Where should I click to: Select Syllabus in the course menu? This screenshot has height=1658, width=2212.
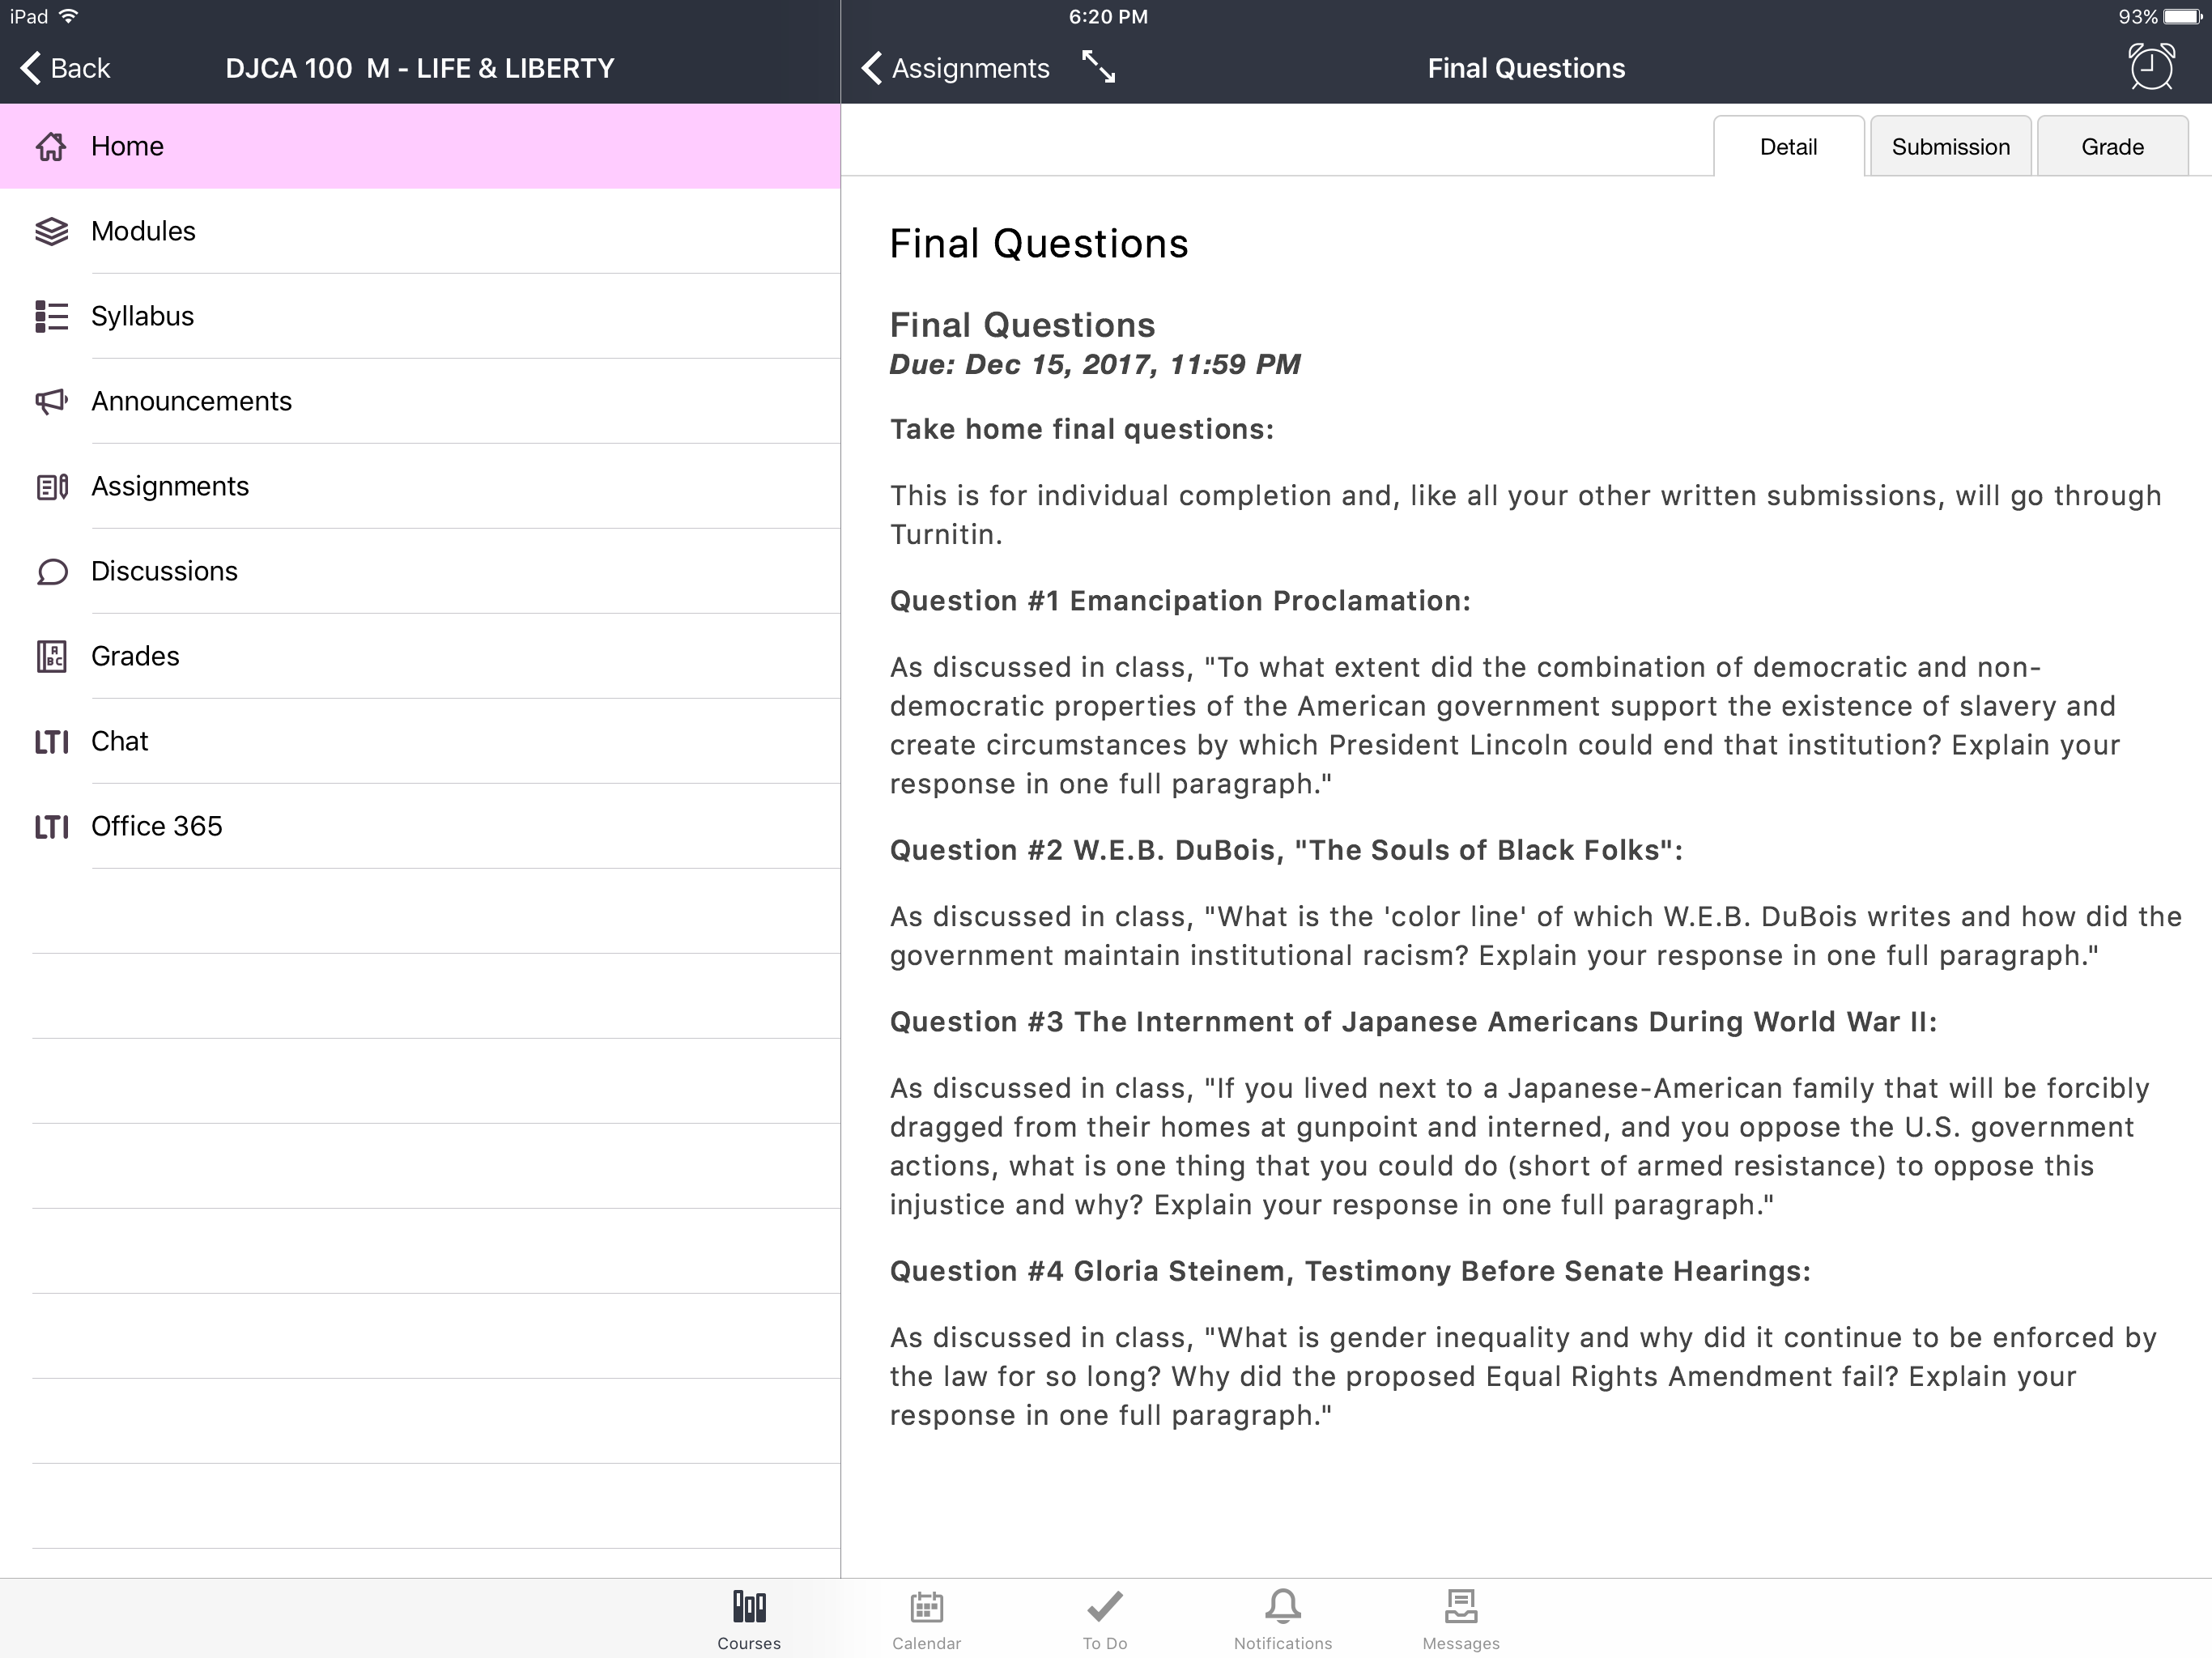tap(420, 316)
